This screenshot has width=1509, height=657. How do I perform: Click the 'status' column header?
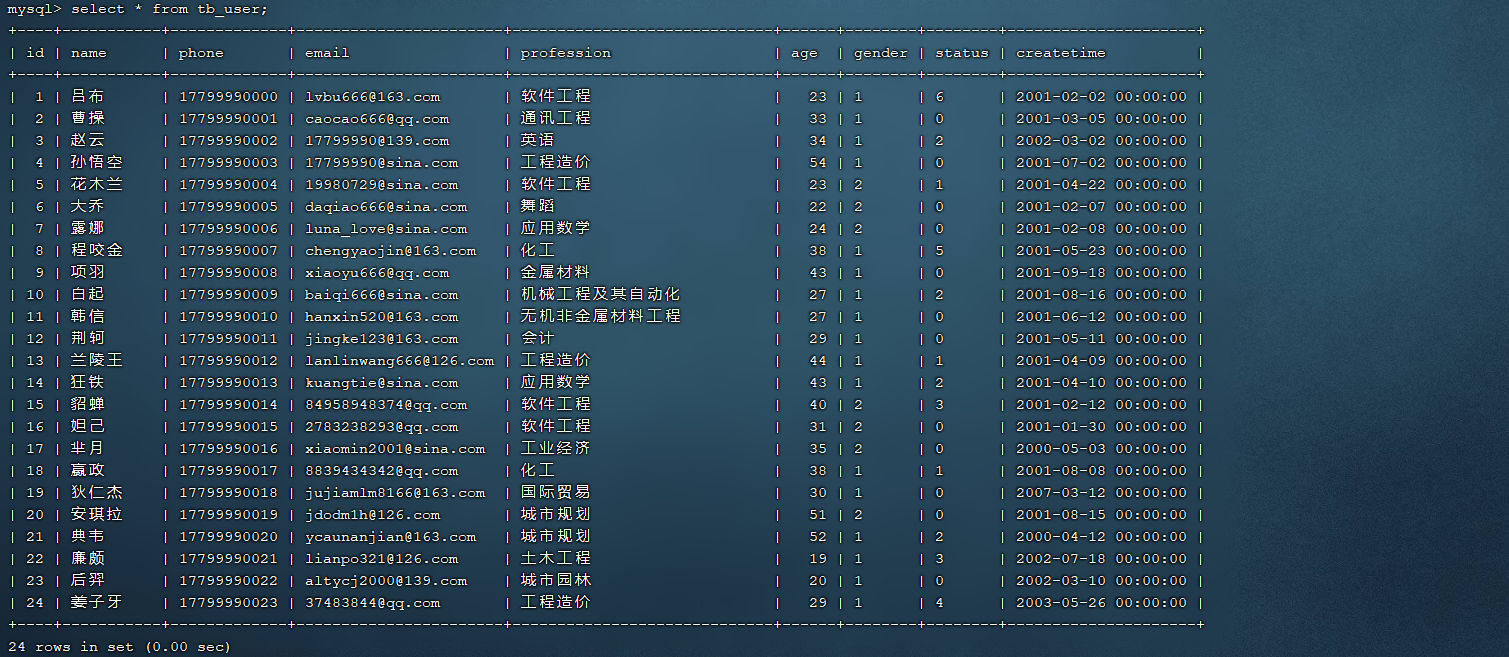pyautogui.click(x=961, y=53)
